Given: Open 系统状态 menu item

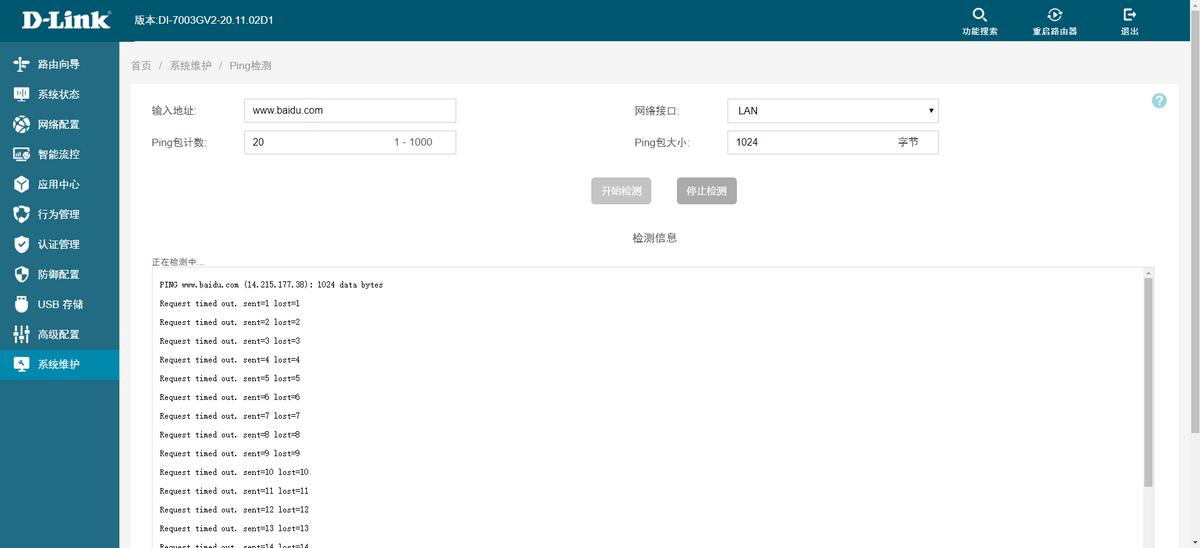Looking at the screenshot, I should [59, 94].
